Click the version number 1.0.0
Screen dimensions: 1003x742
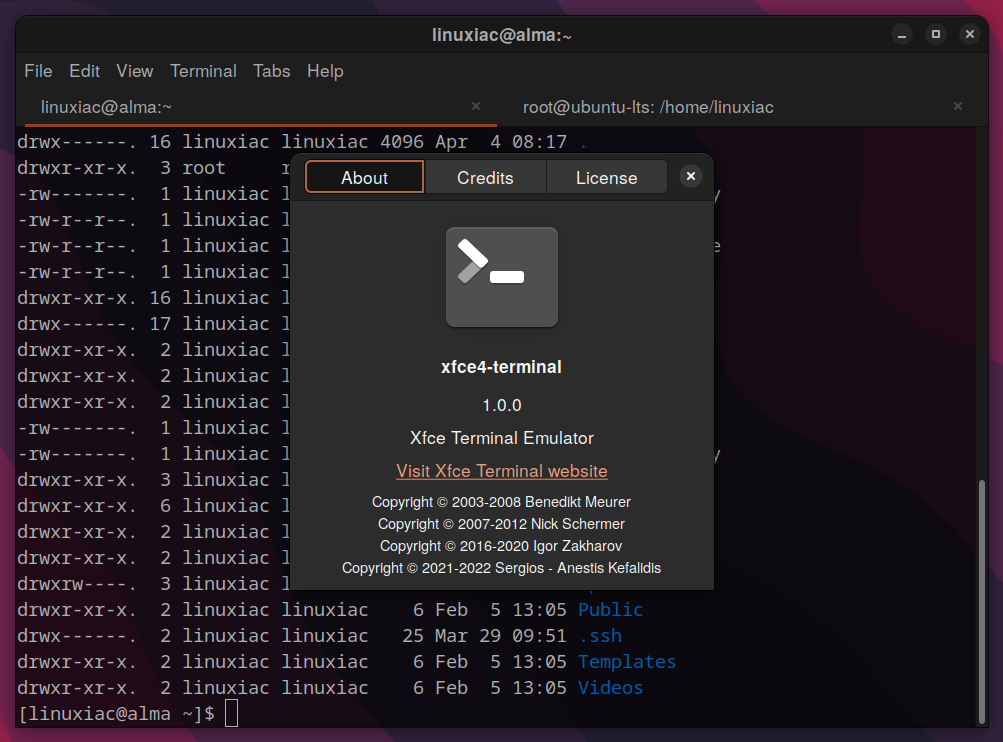pyautogui.click(x=502, y=406)
